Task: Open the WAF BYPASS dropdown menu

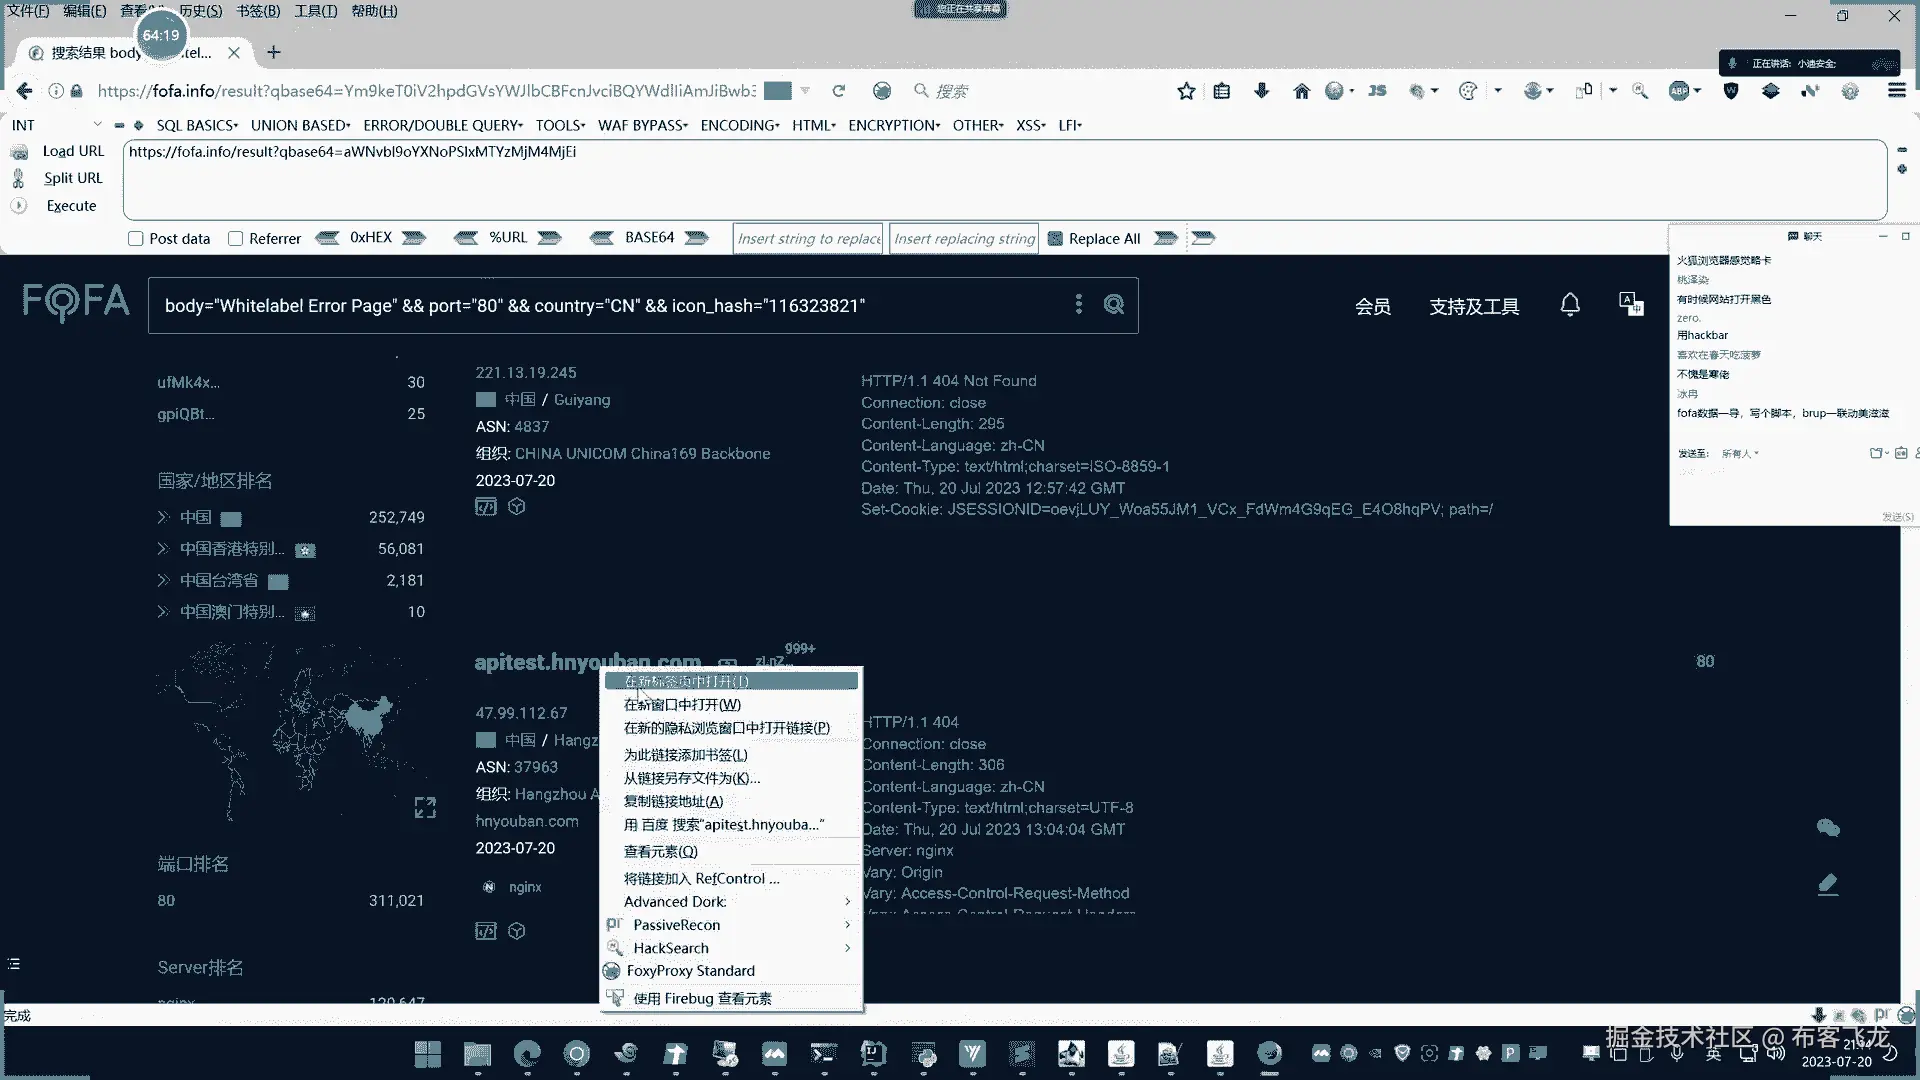Action: coord(642,125)
